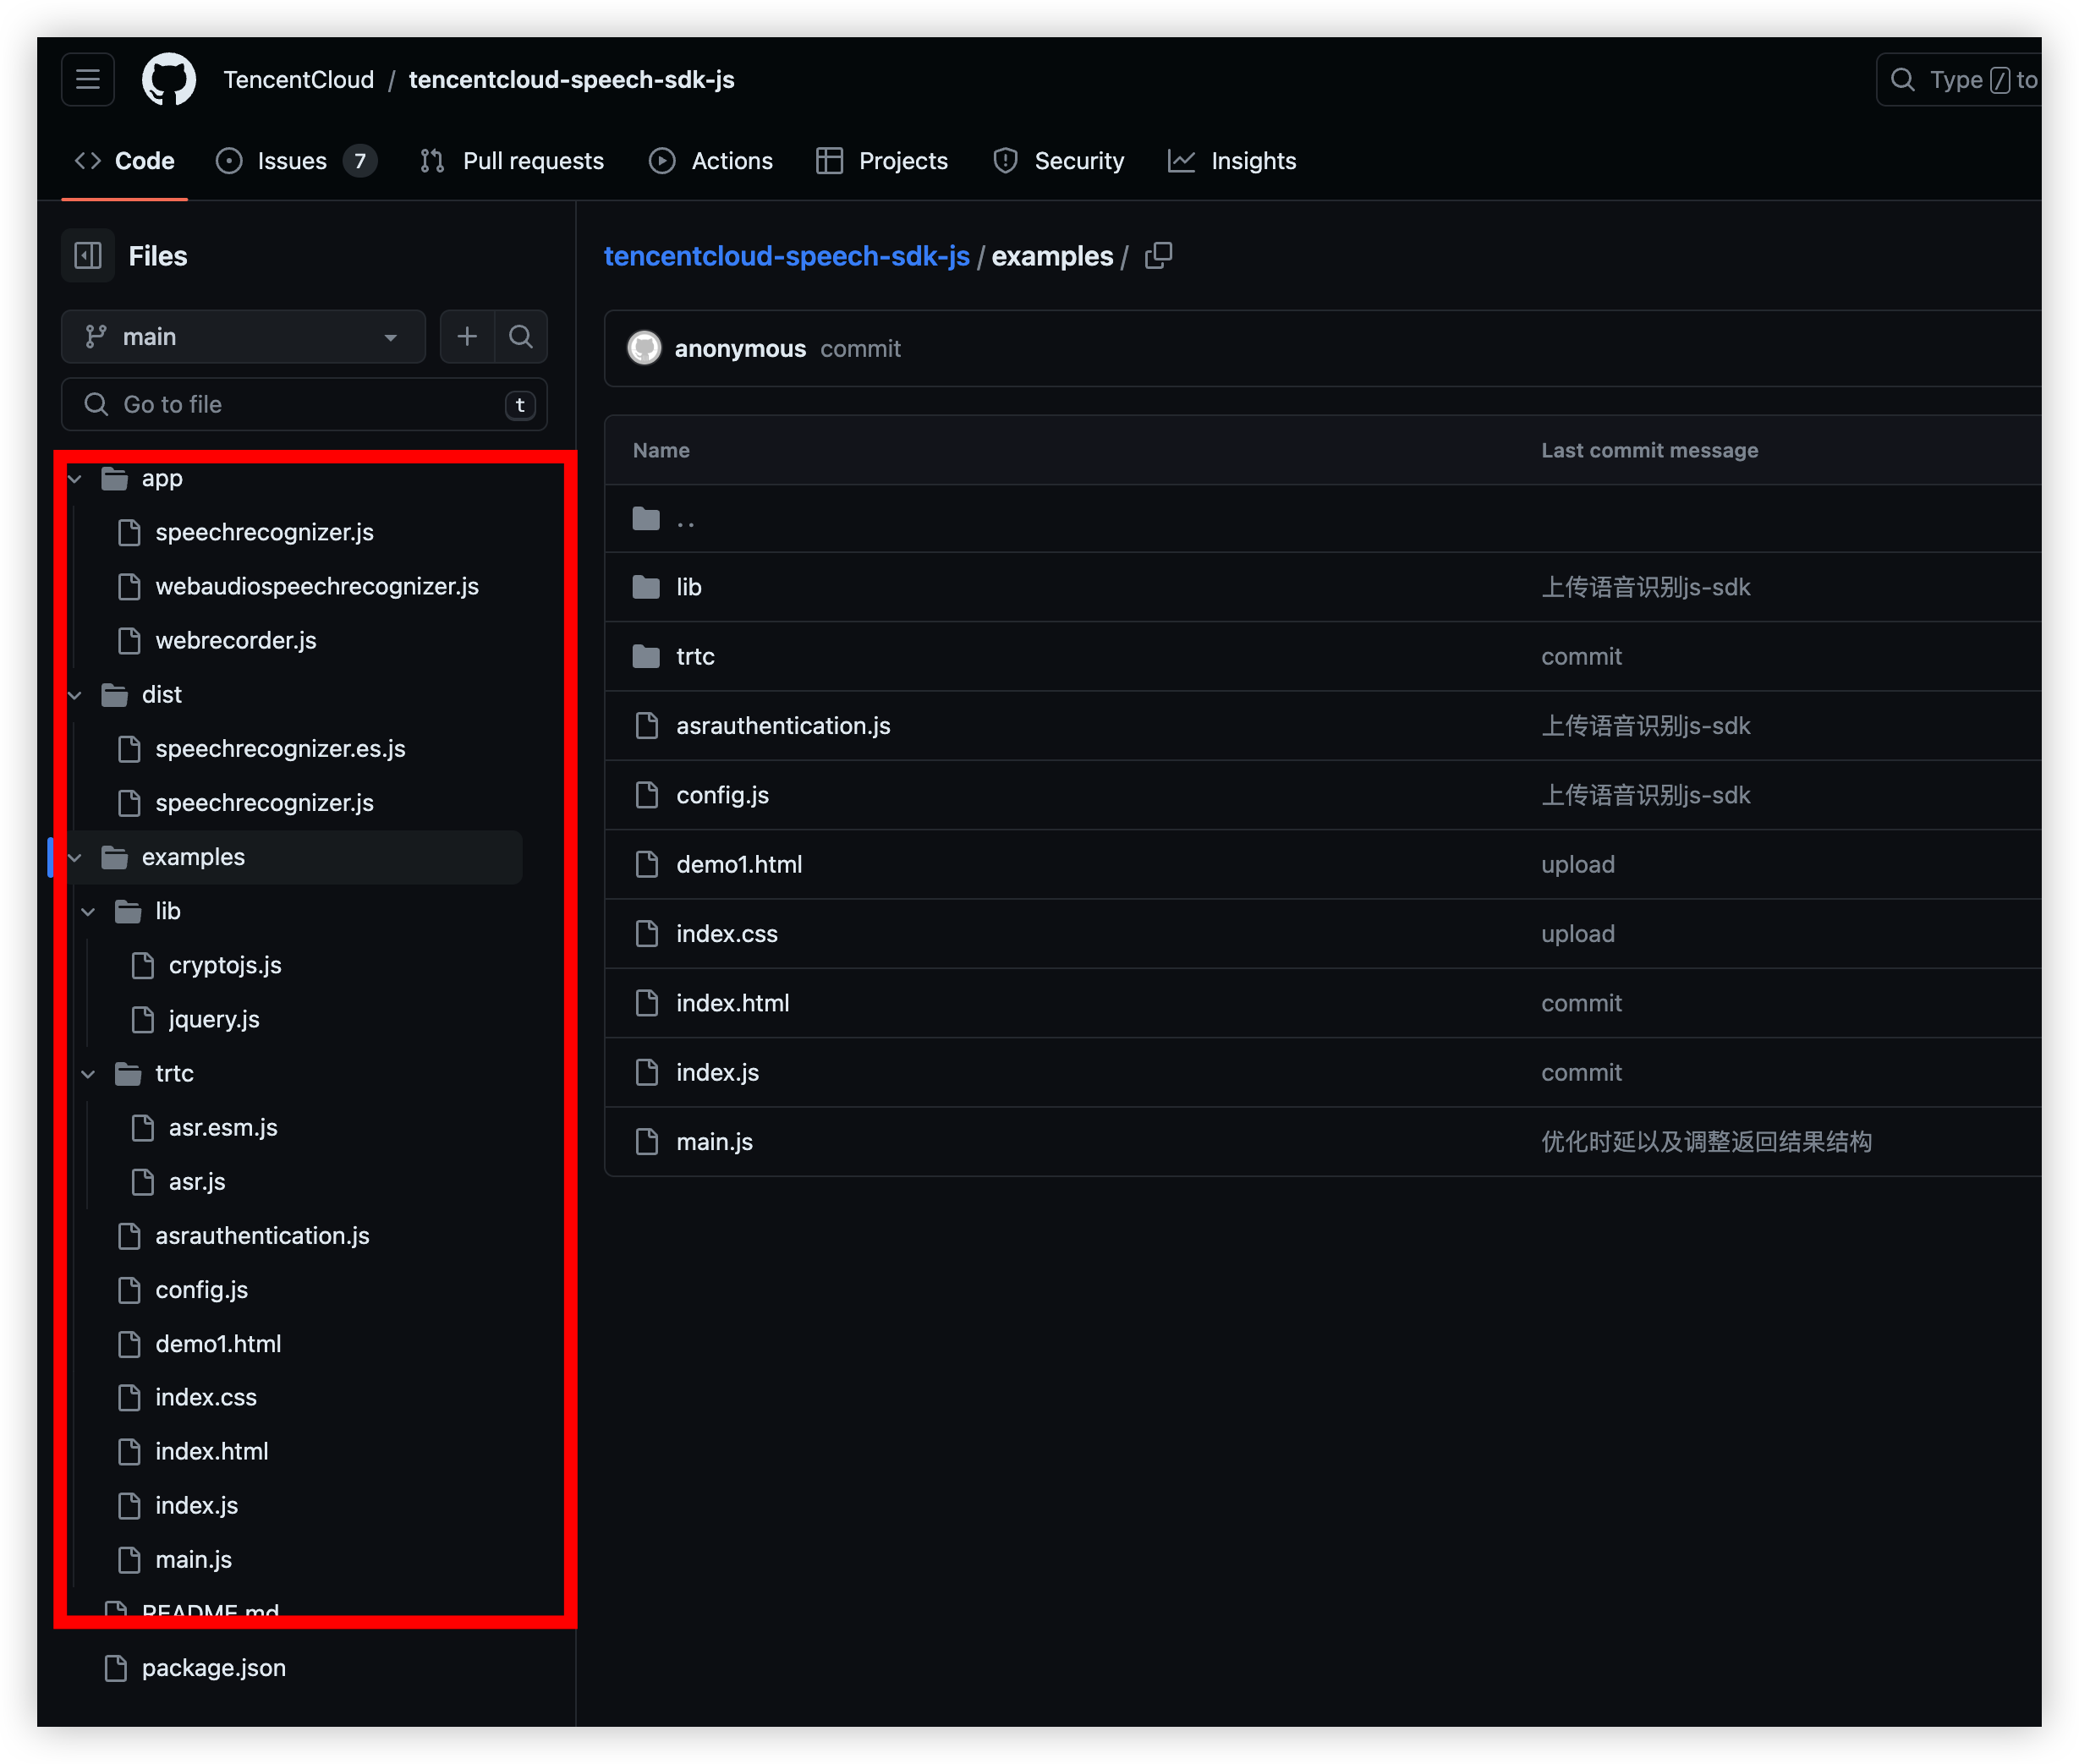
Task: Select asr.js in the file tree
Action: pyautogui.click(x=197, y=1181)
